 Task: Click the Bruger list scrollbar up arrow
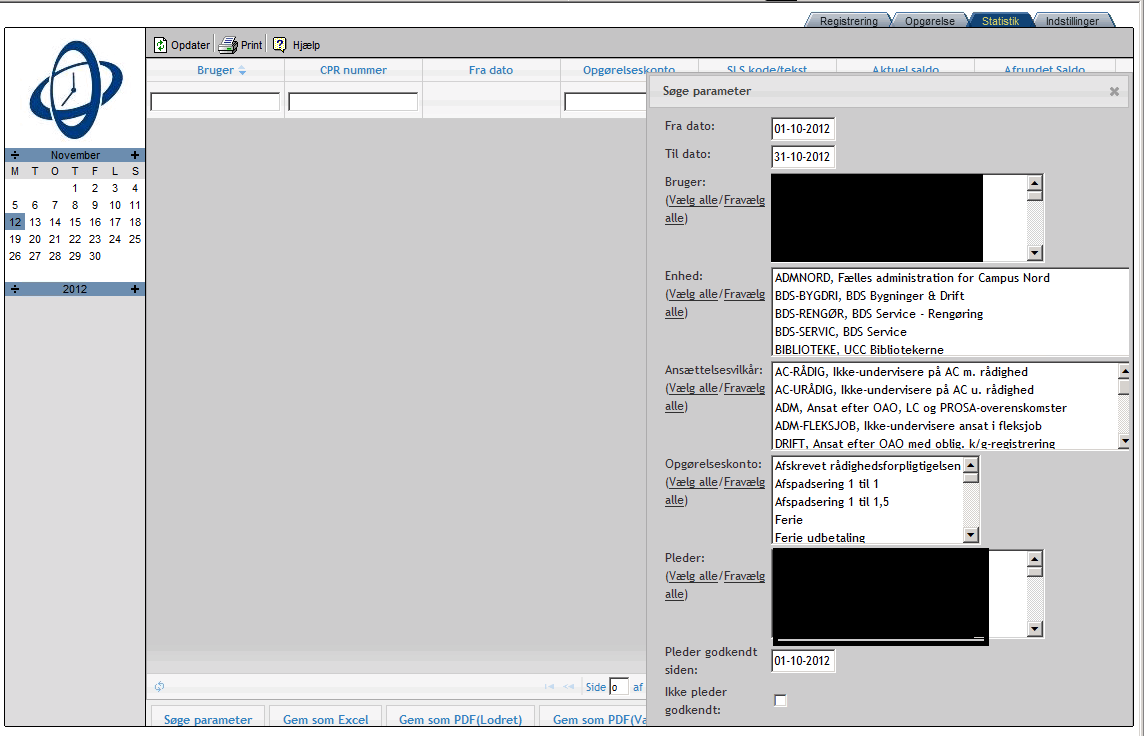pyautogui.click(x=1035, y=183)
